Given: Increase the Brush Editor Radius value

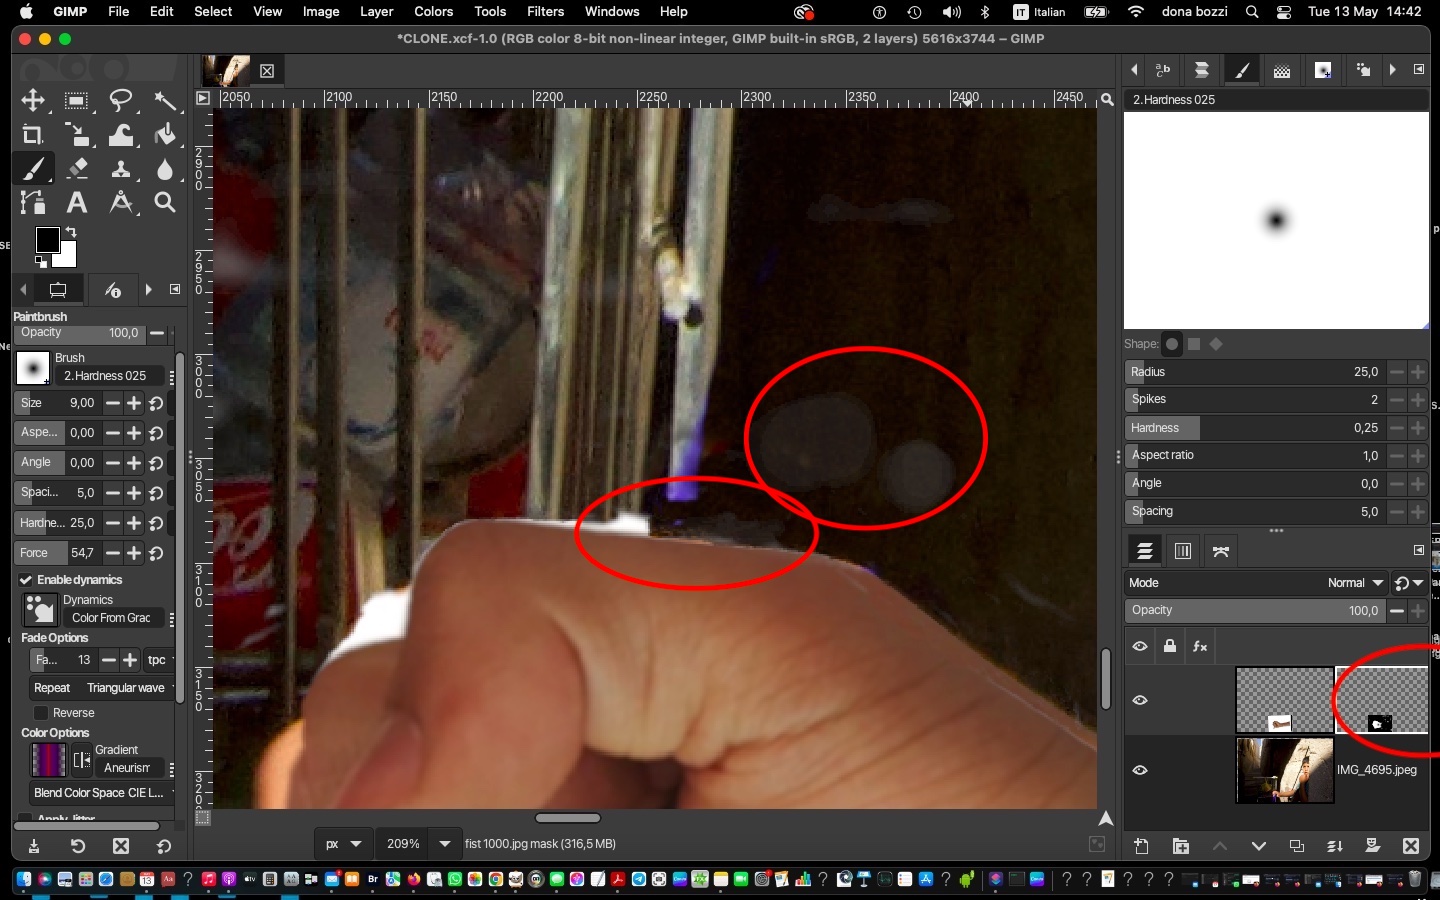Looking at the screenshot, I should tap(1418, 372).
